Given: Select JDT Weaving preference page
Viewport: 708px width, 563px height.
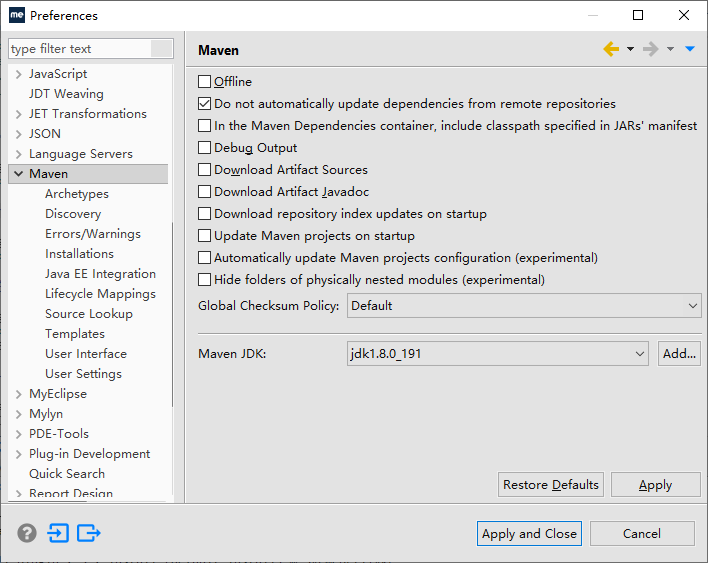Looking at the screenshot, I should point(66,94).
